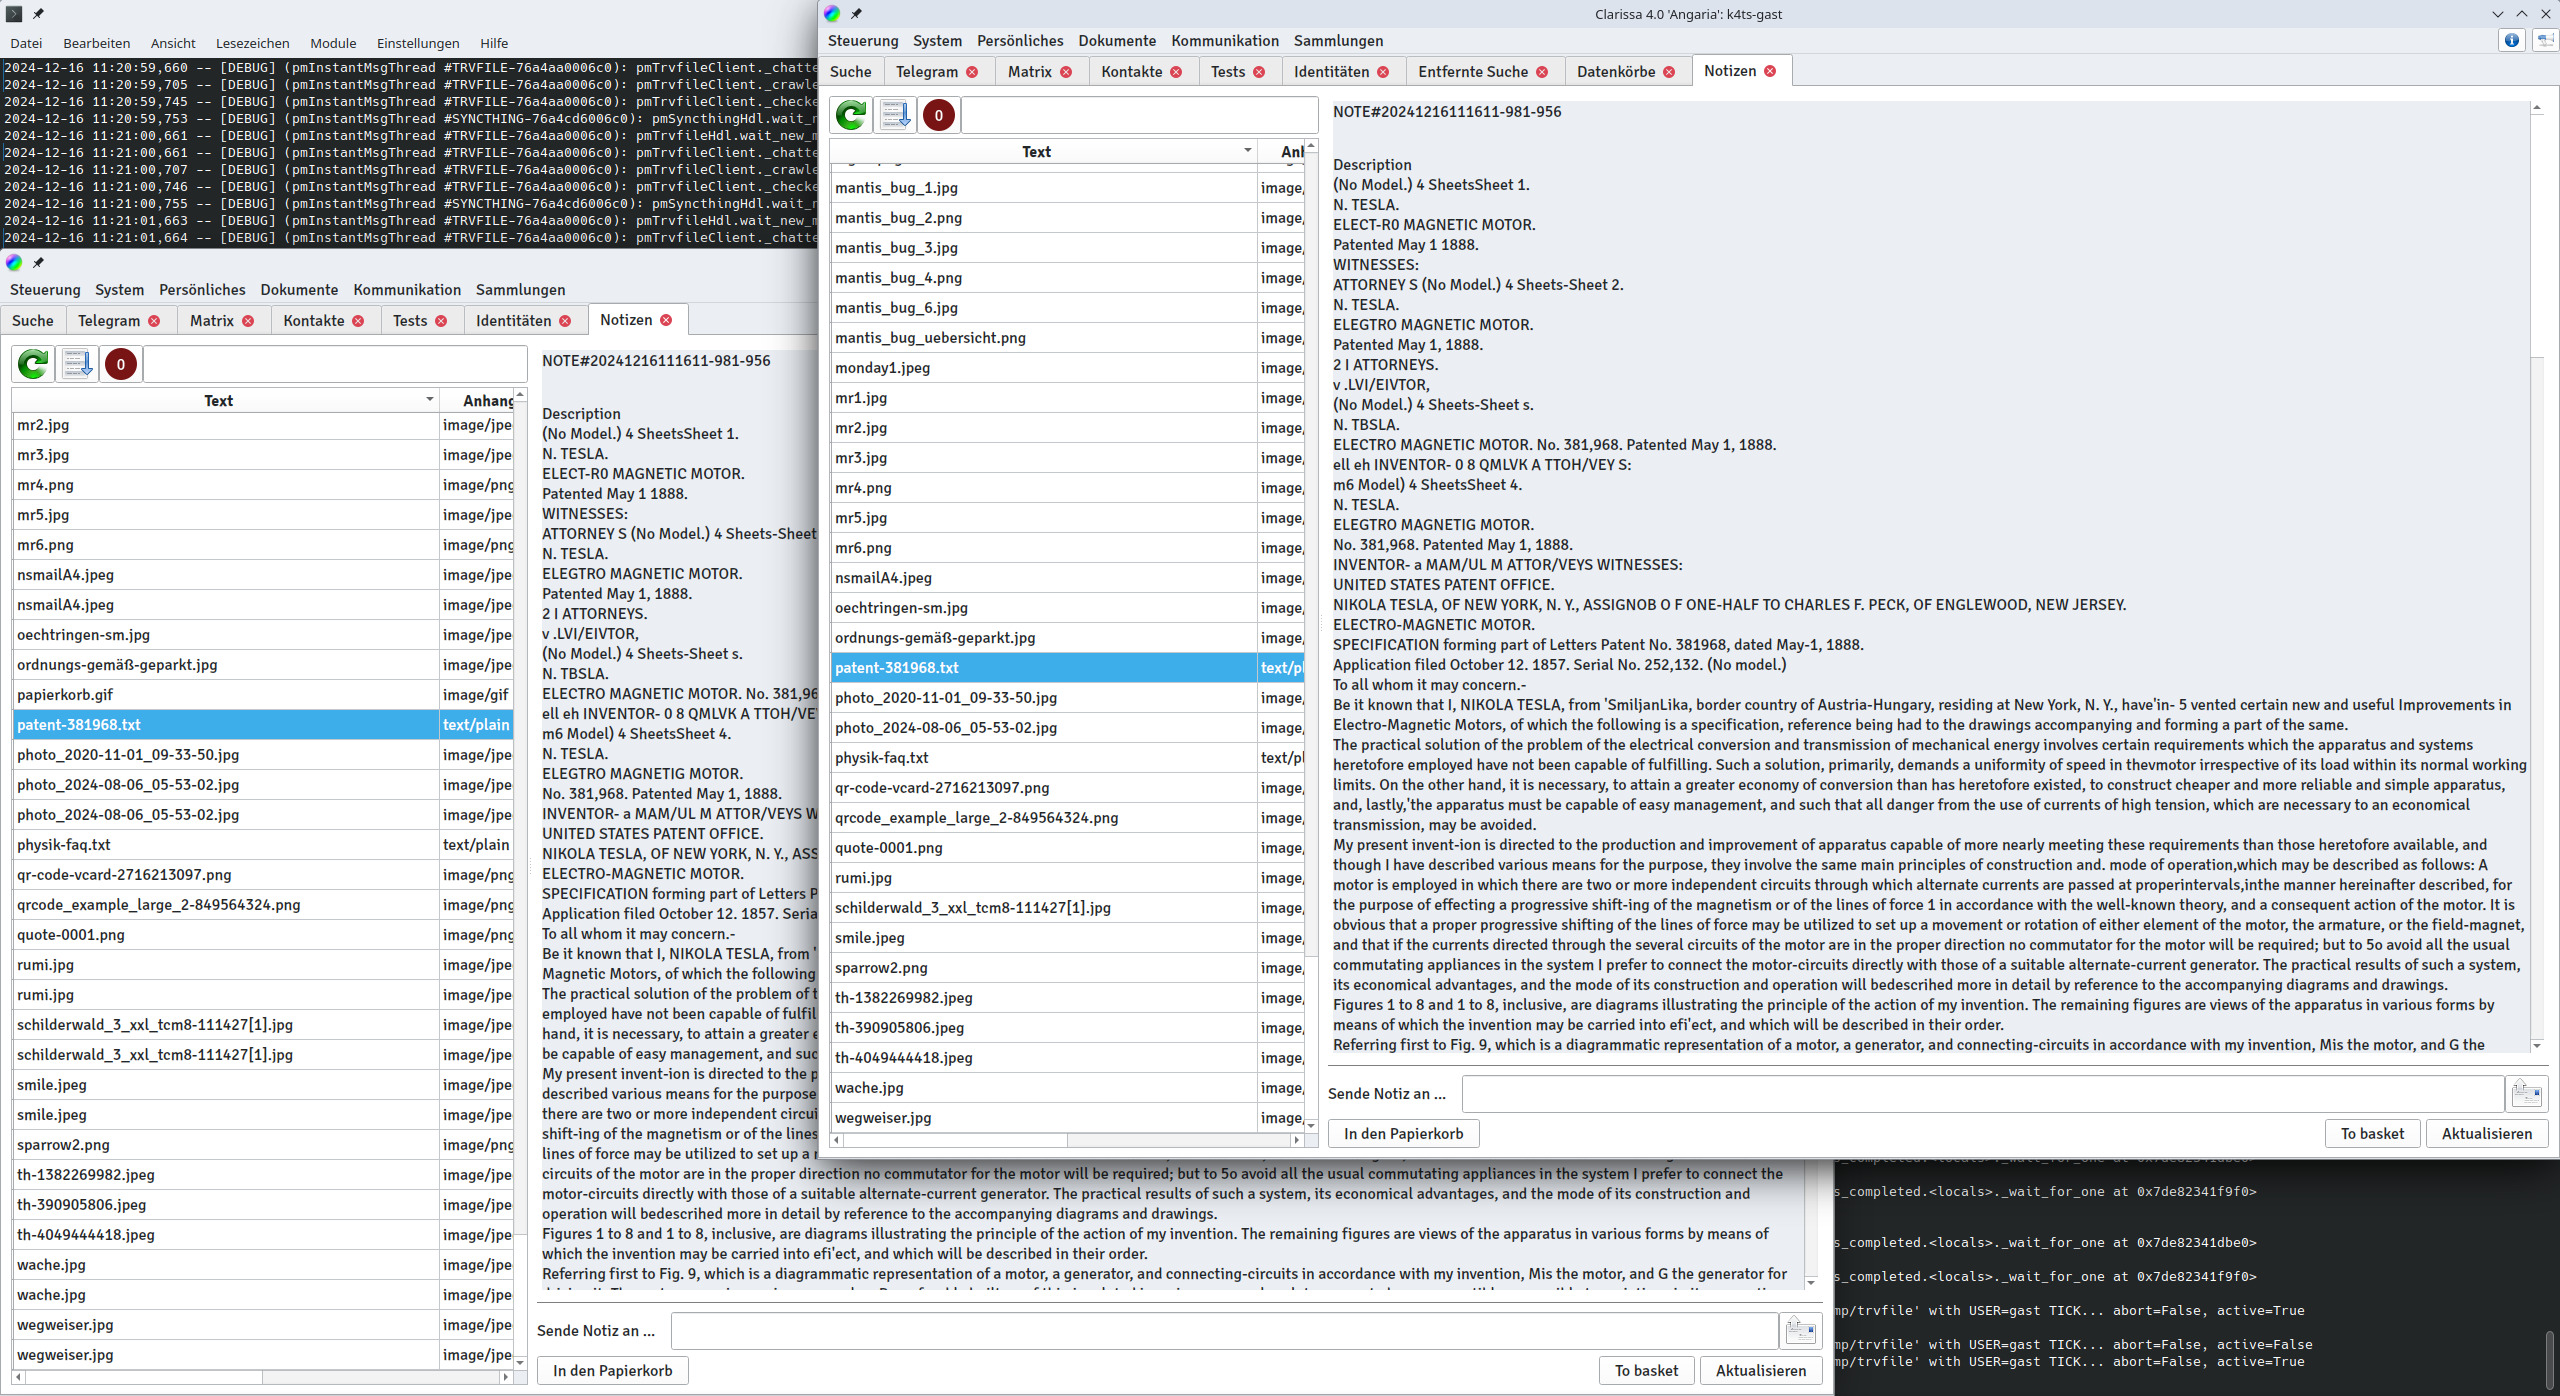Viewport: 2560px width, 1396px height.
Task: Focus the filter field in front window toolbar
Action: 1139,116
